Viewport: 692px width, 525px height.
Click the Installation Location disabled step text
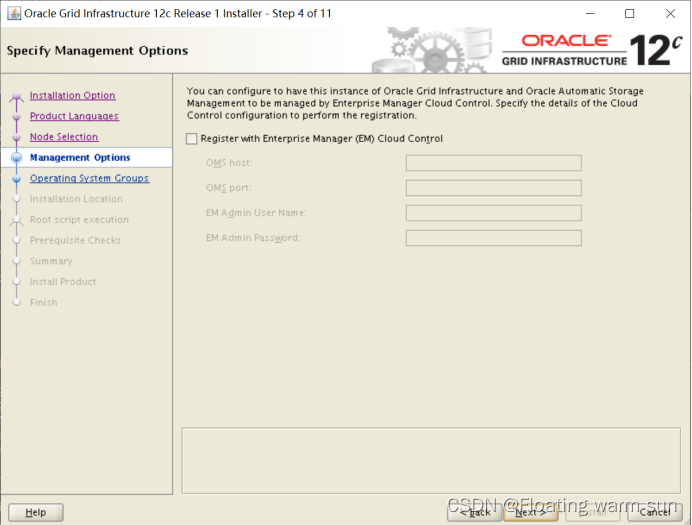[76, 199]
